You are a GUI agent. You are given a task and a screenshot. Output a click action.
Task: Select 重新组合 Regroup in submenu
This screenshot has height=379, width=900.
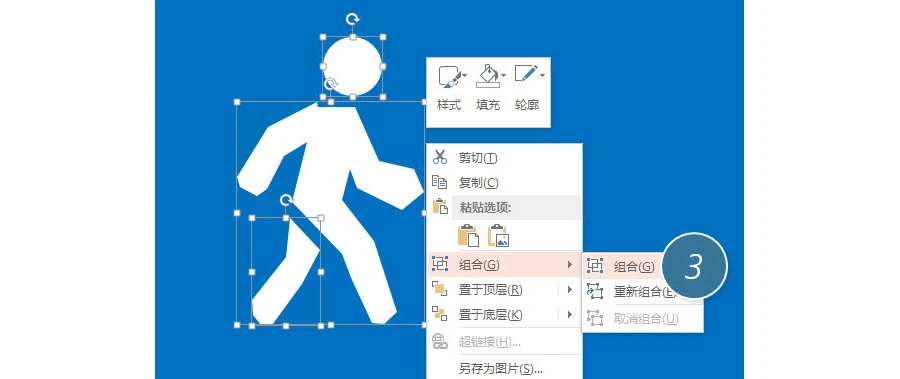[645, 292]
